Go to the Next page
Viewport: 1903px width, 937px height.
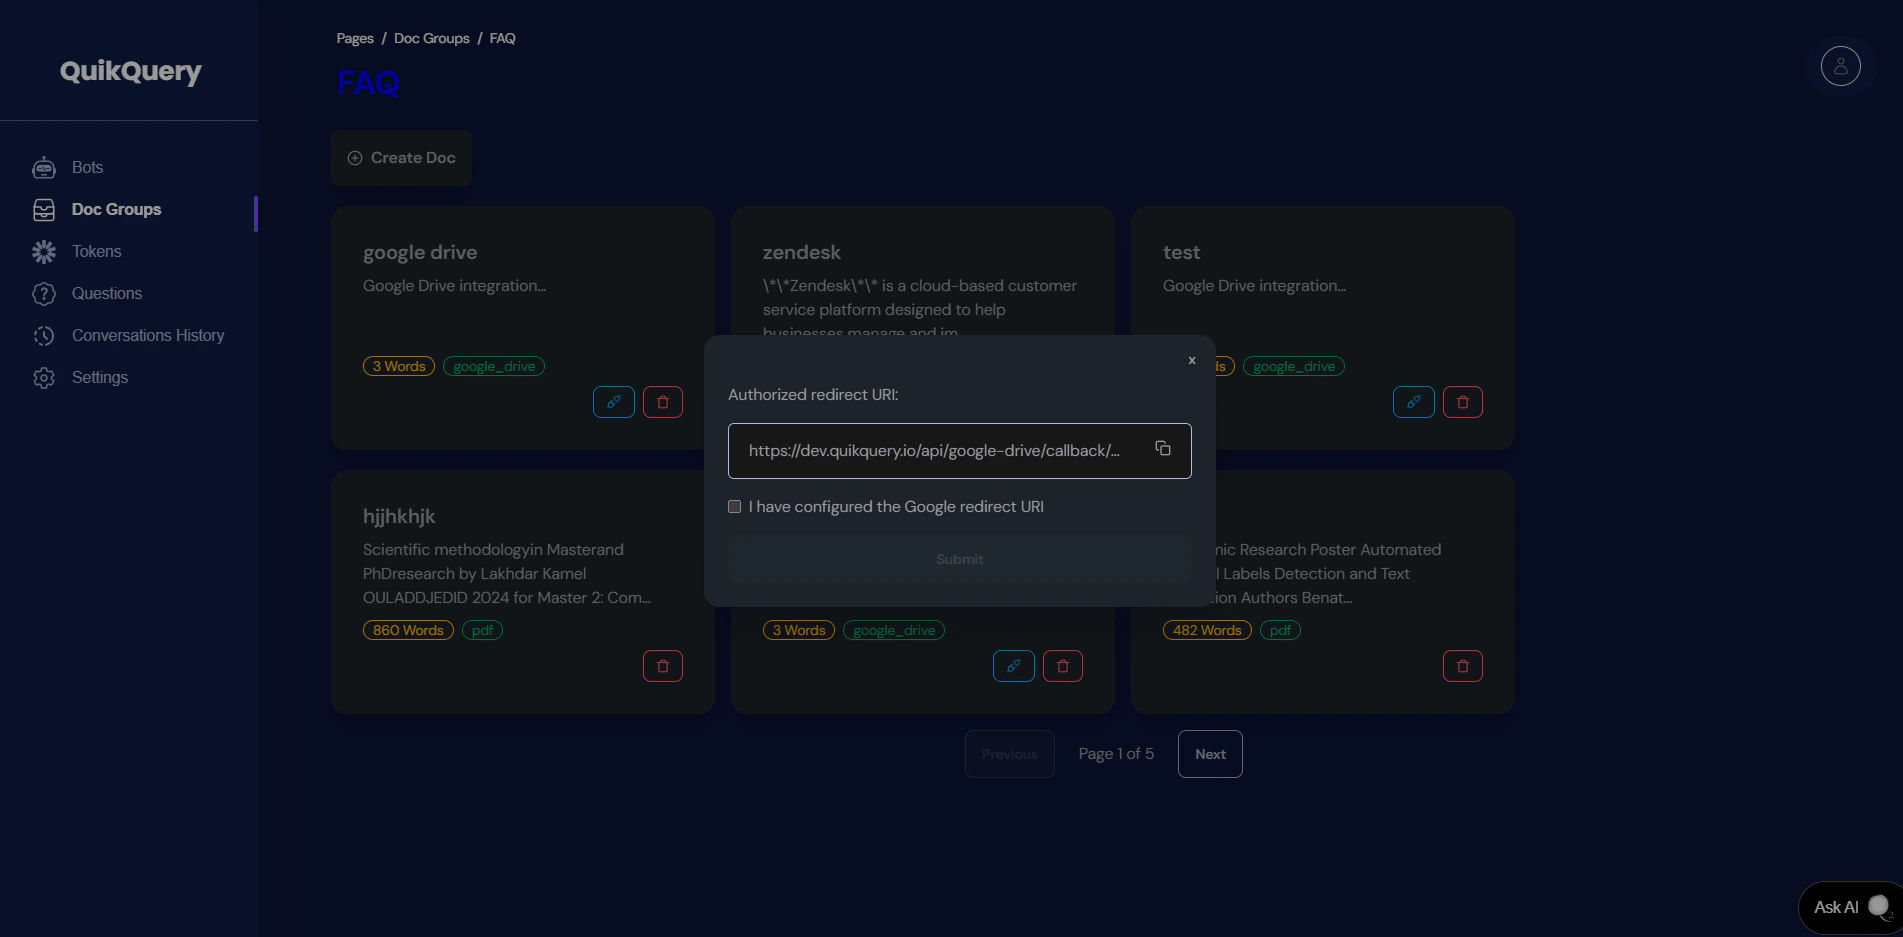coord(1209,753)
